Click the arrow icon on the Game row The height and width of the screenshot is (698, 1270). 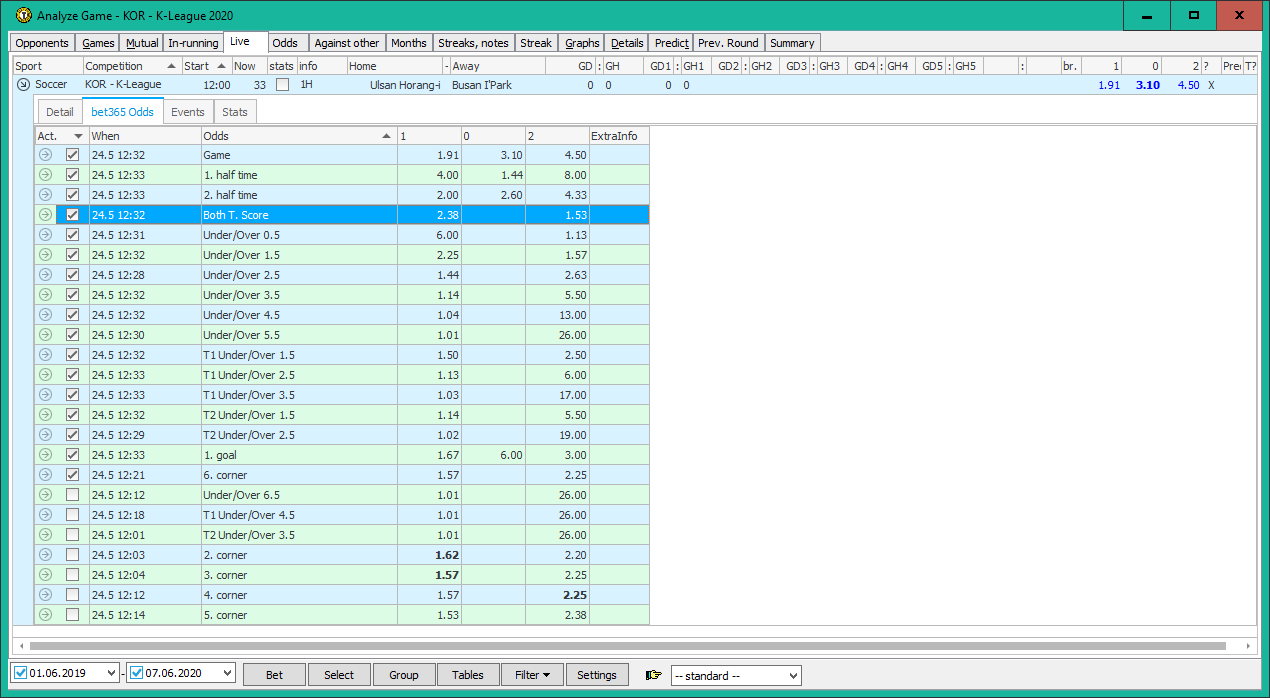click(43, 154)
